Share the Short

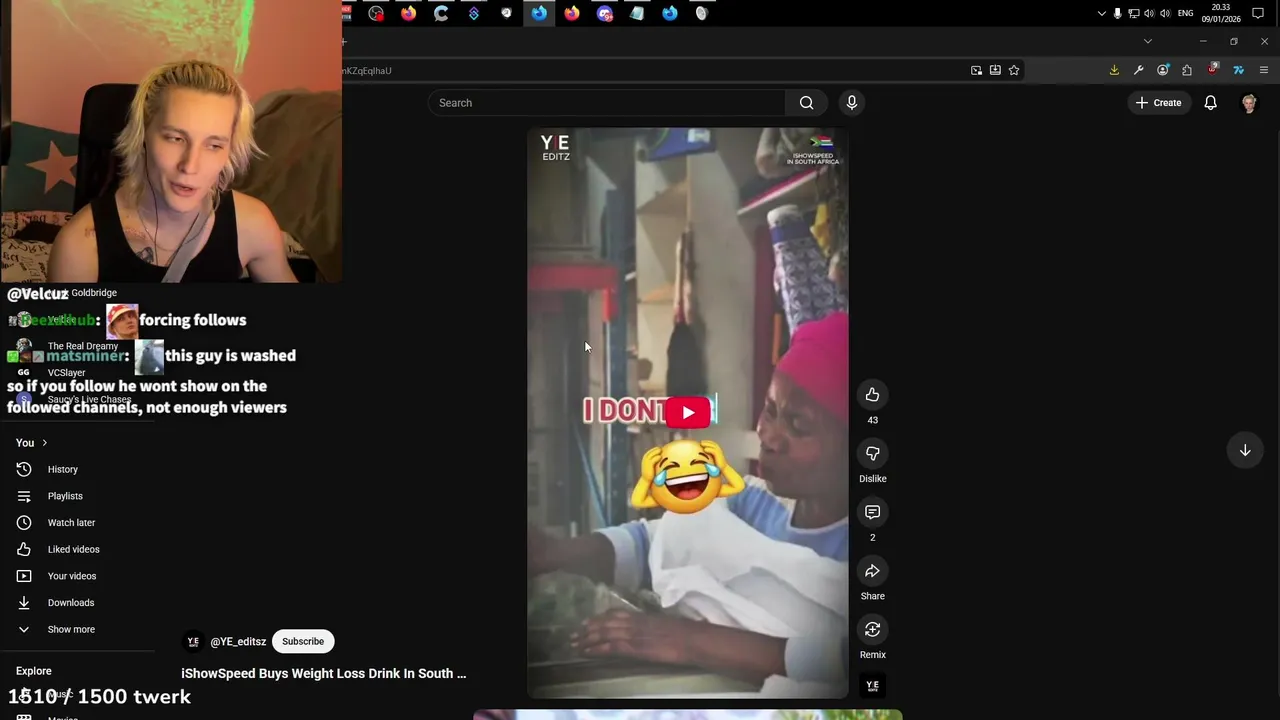872,571
